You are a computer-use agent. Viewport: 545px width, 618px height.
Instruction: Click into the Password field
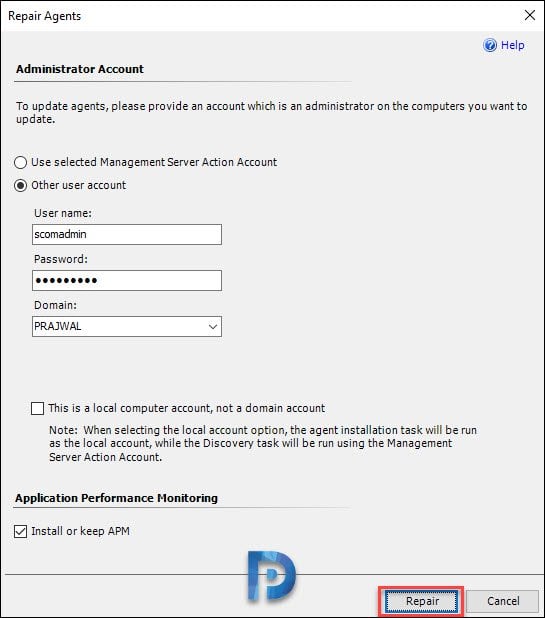127,281
